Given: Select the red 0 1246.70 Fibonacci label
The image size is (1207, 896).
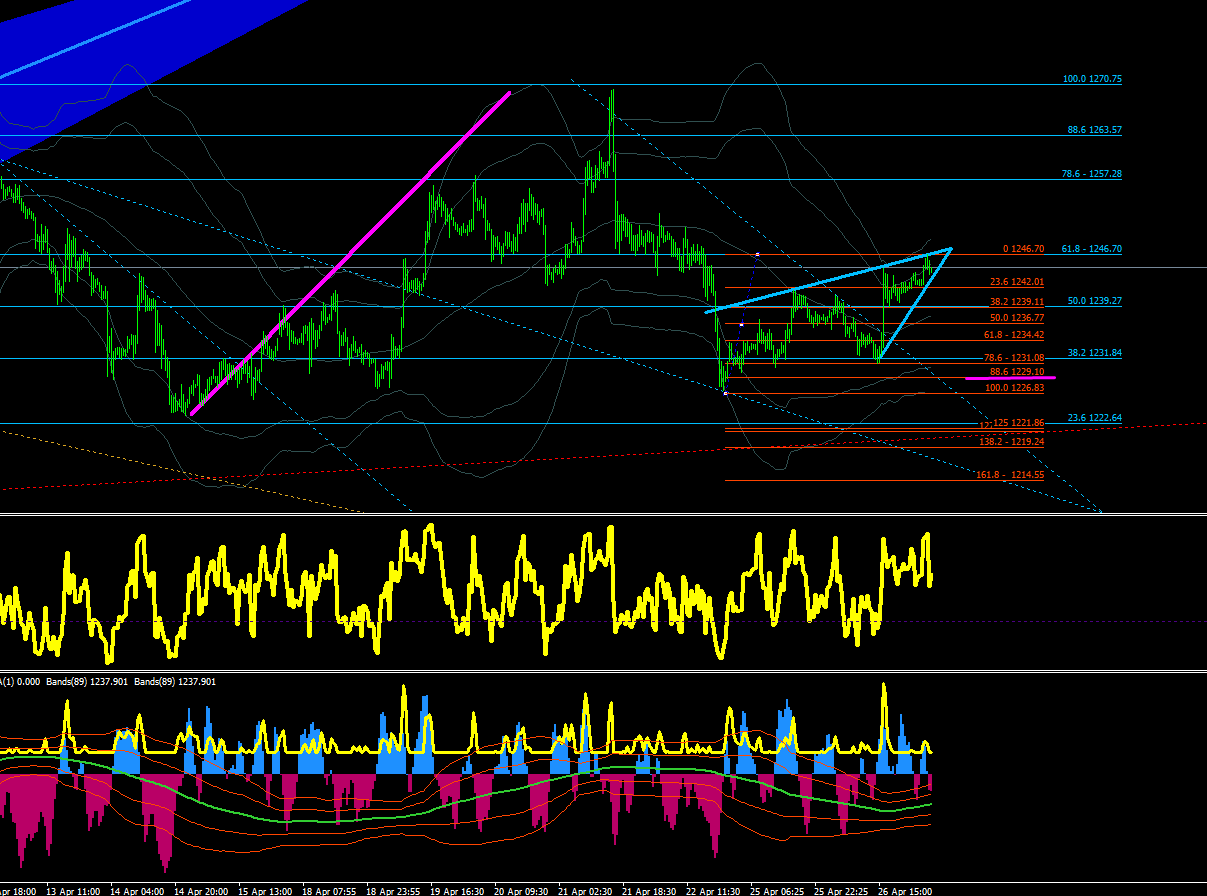Looking at the screenshot, I should click(x=1023, y=249).
